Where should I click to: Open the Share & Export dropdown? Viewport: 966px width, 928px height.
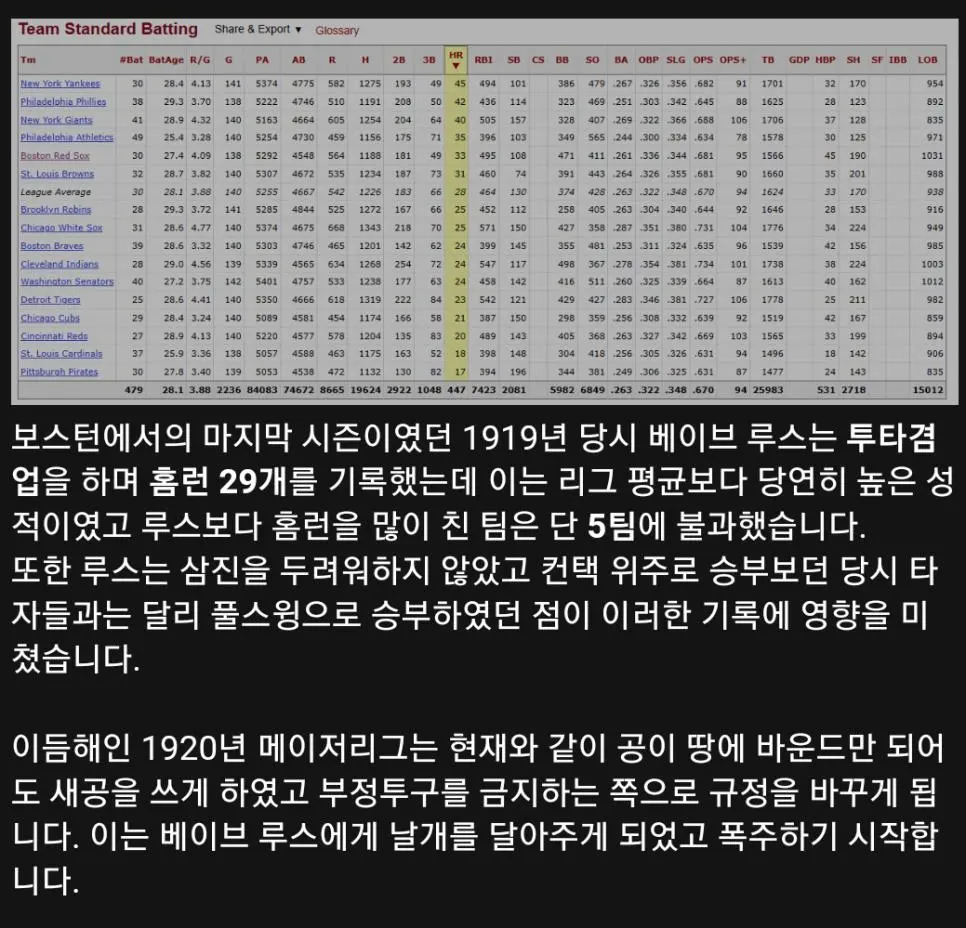258,30
